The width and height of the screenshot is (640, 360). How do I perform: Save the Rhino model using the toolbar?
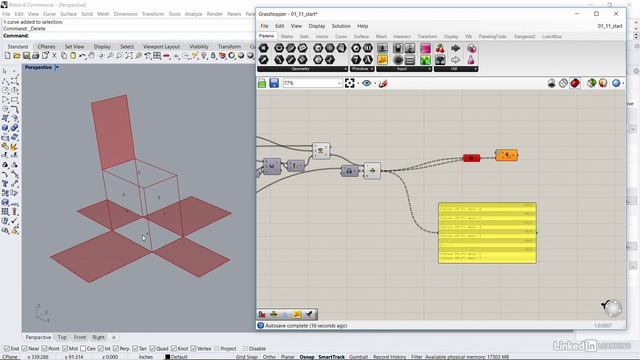(x=26, y=56)
